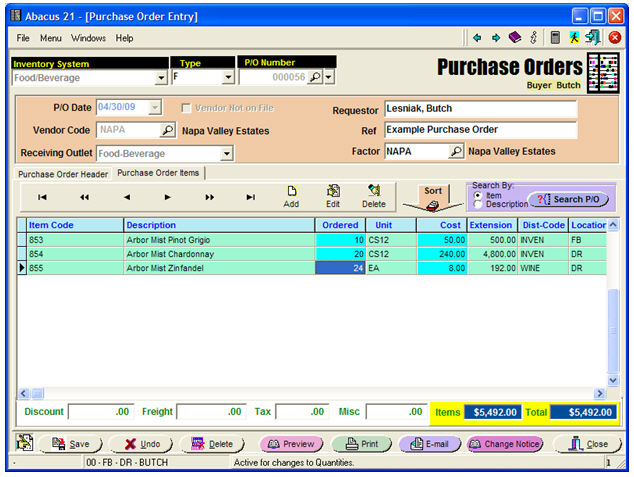Click the Add record icon
Screen dimensions: 634x477
pyautogui.click(x=291, y=195)
